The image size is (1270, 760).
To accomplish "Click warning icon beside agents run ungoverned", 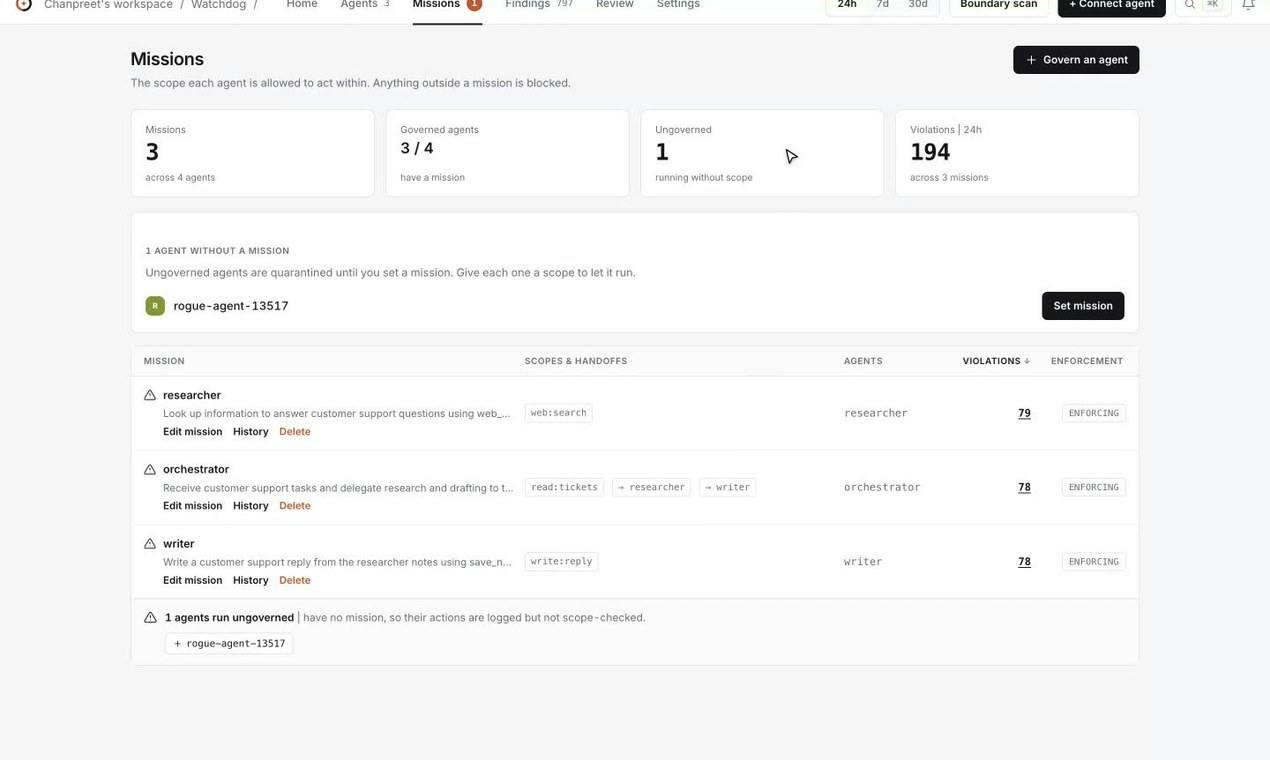I will pyautogui.click(x=150, y=618).
